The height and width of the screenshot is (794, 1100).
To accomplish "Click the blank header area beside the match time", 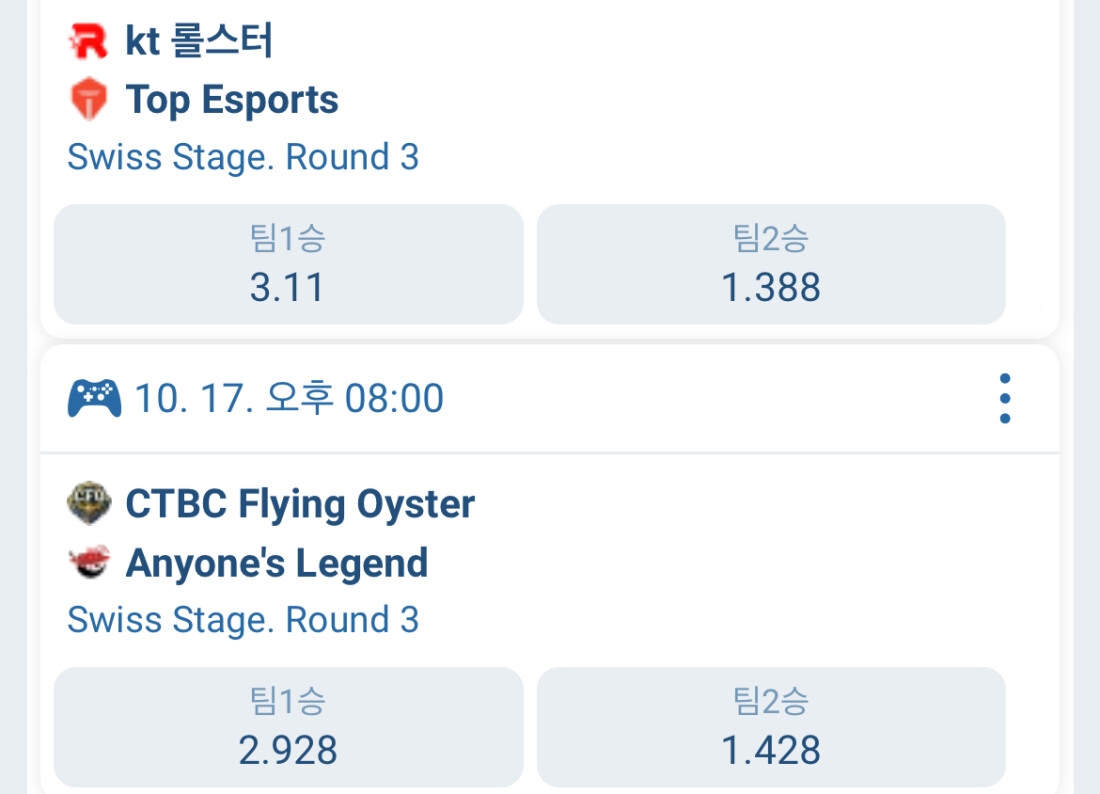I will [x=700, y=398].
